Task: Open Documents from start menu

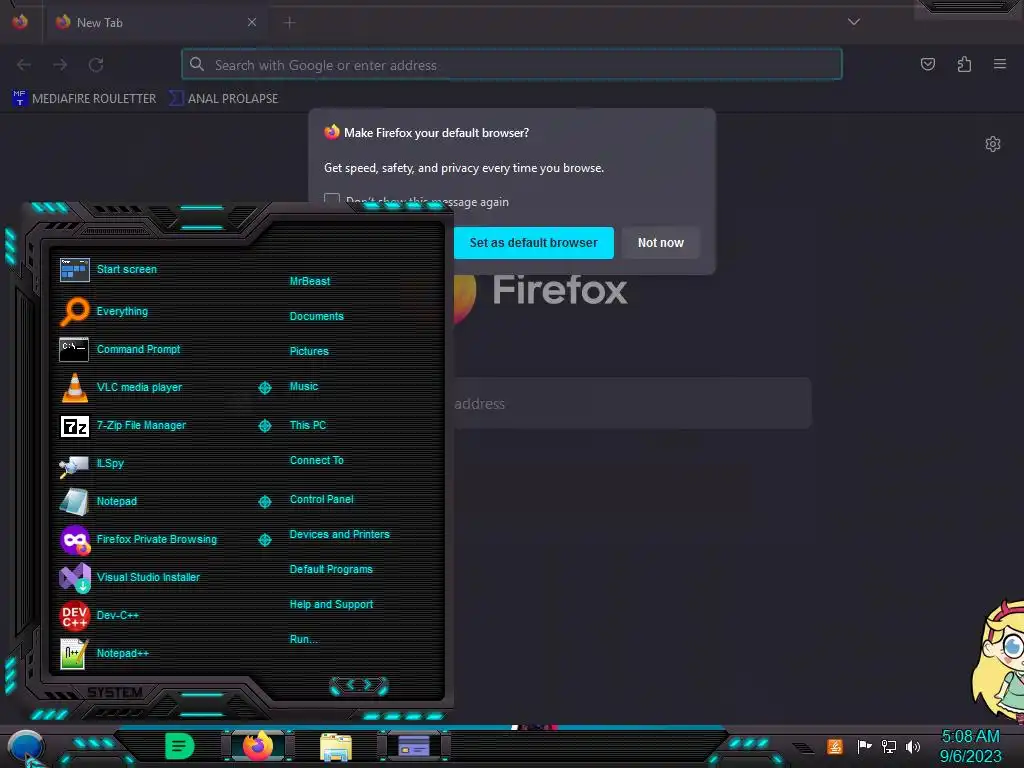Action: pos(316,316)
